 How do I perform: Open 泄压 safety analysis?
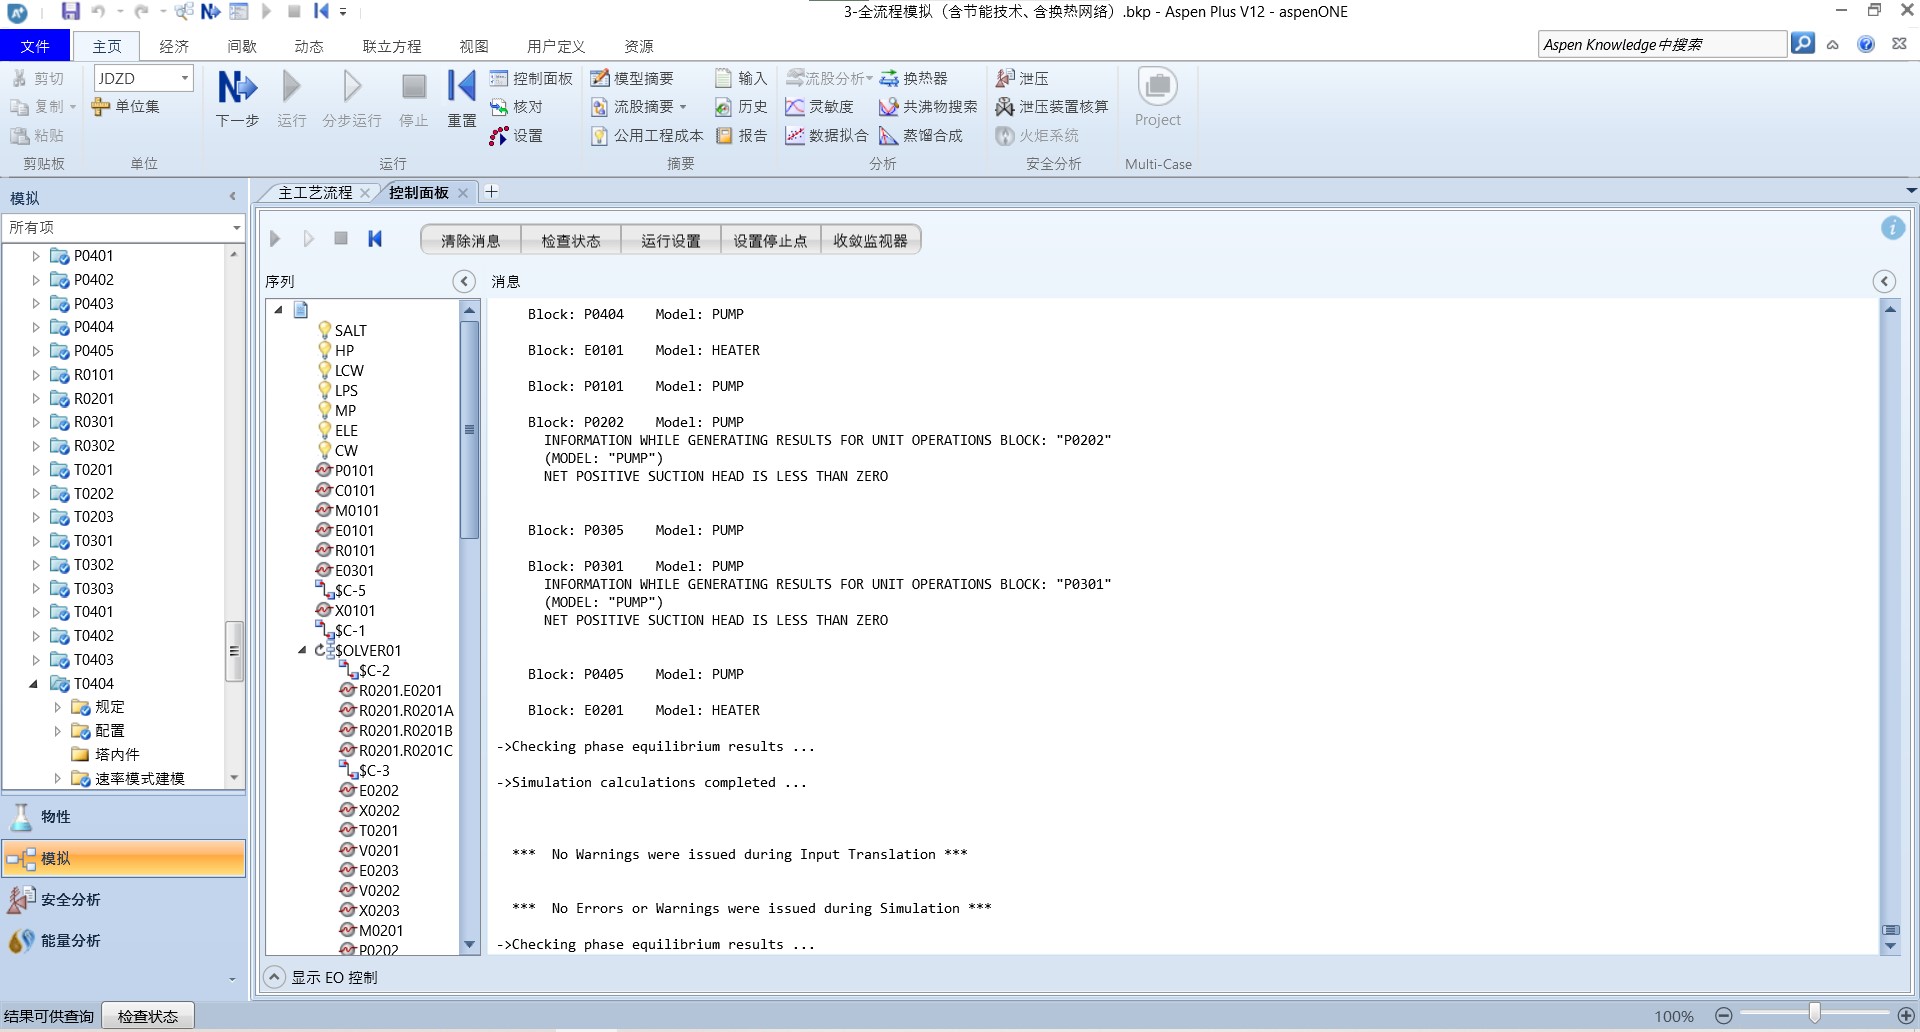pyautogui.click(x=1022, y=78)
